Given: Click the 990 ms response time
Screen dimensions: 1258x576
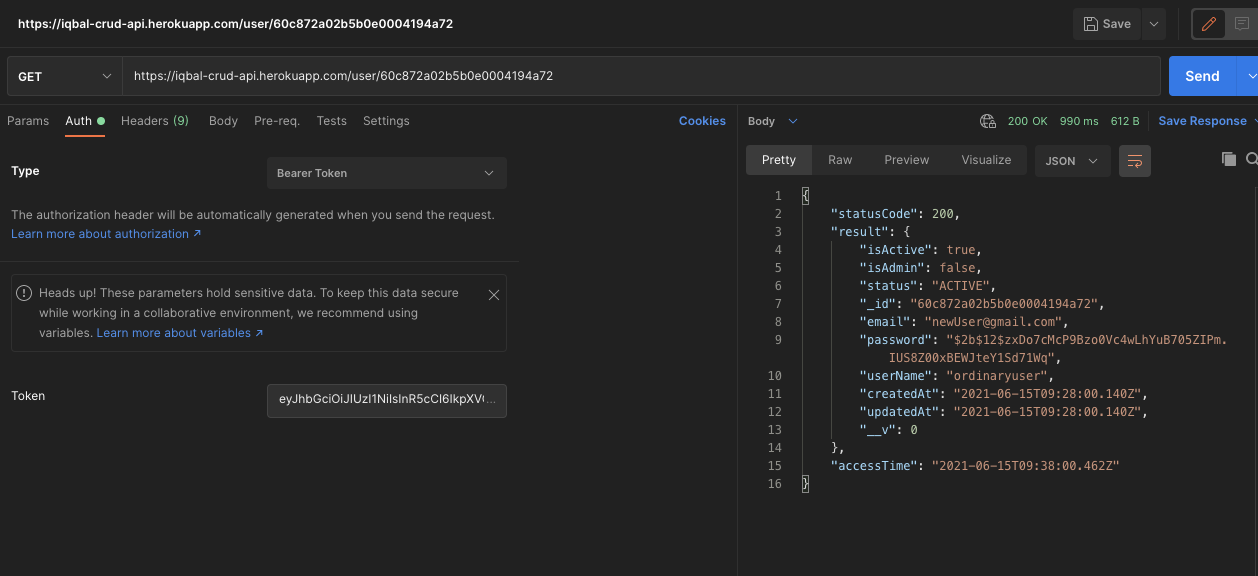Looking at the screenshot, I should tap(1079, 121).
